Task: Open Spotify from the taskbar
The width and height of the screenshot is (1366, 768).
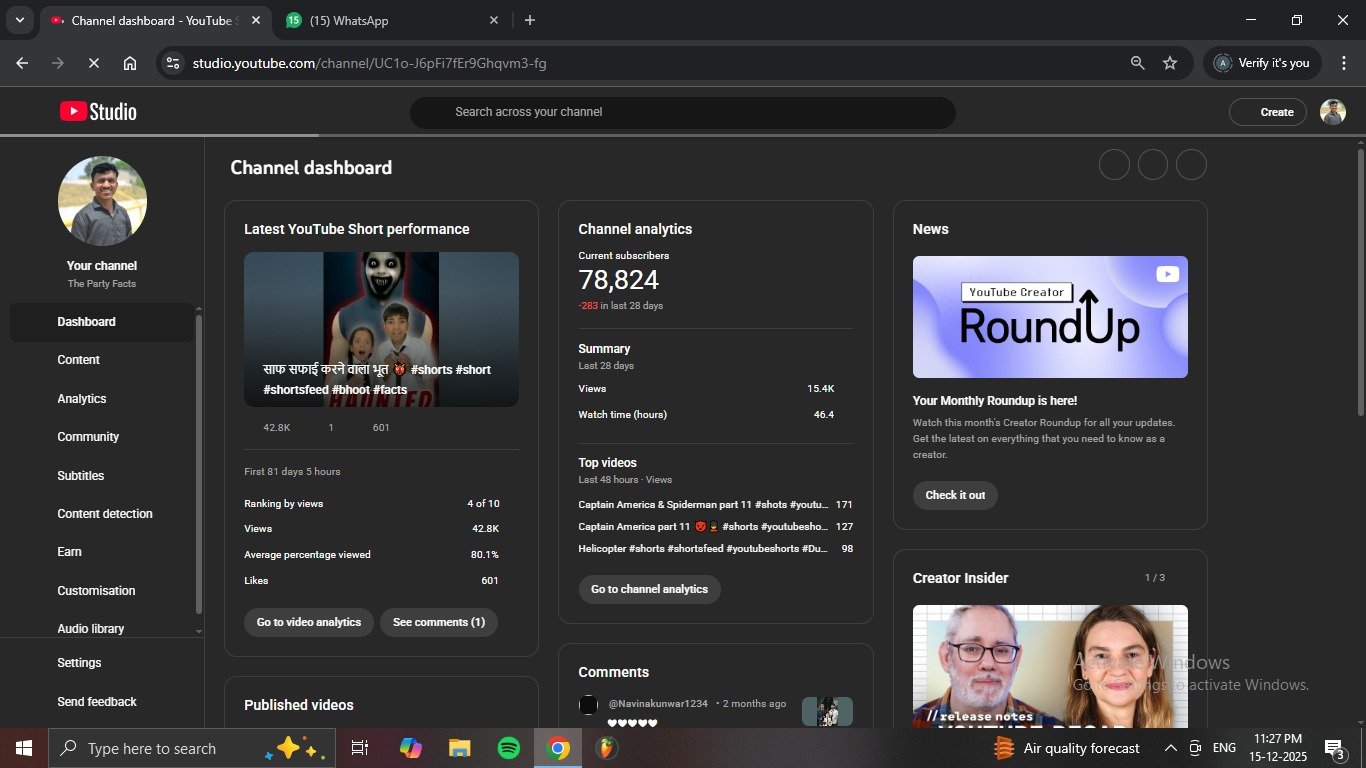Action: pyautogui.click(x=508, y=748)
